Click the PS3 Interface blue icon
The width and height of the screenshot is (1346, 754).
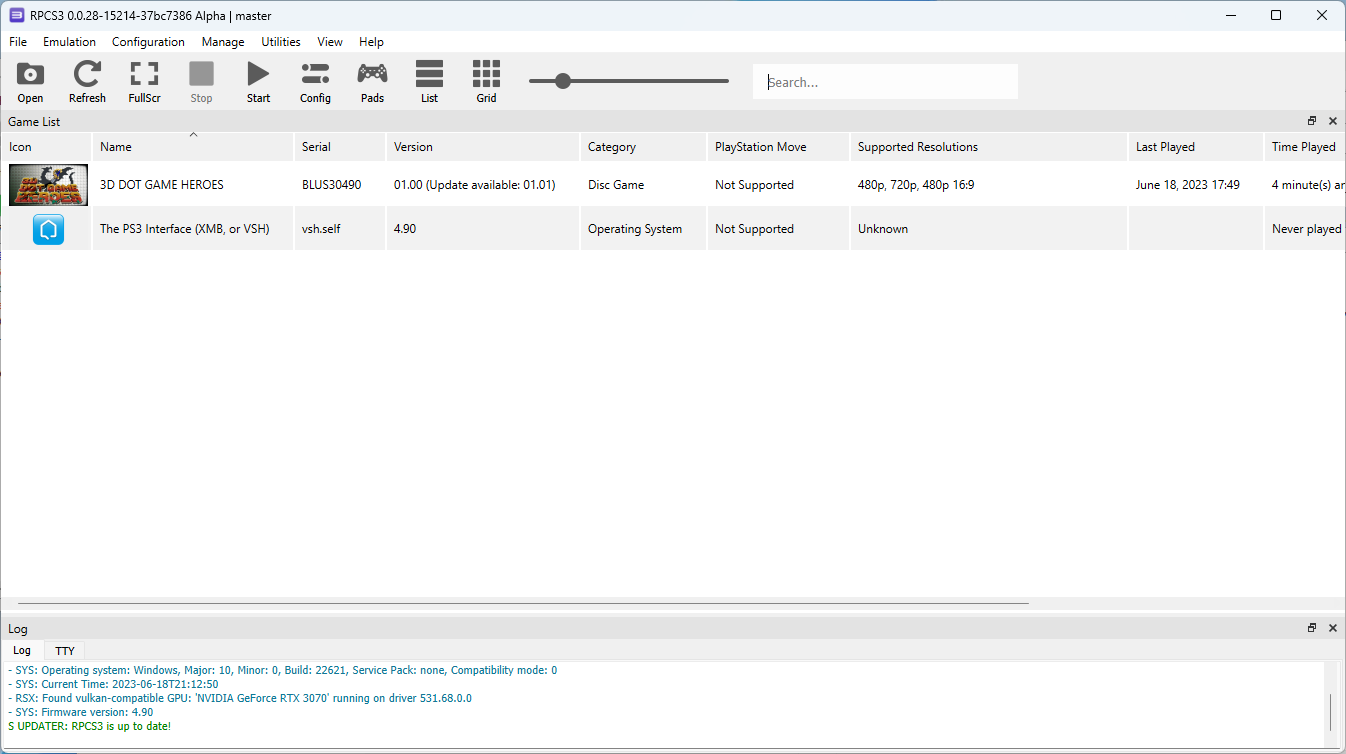(48, 229)
